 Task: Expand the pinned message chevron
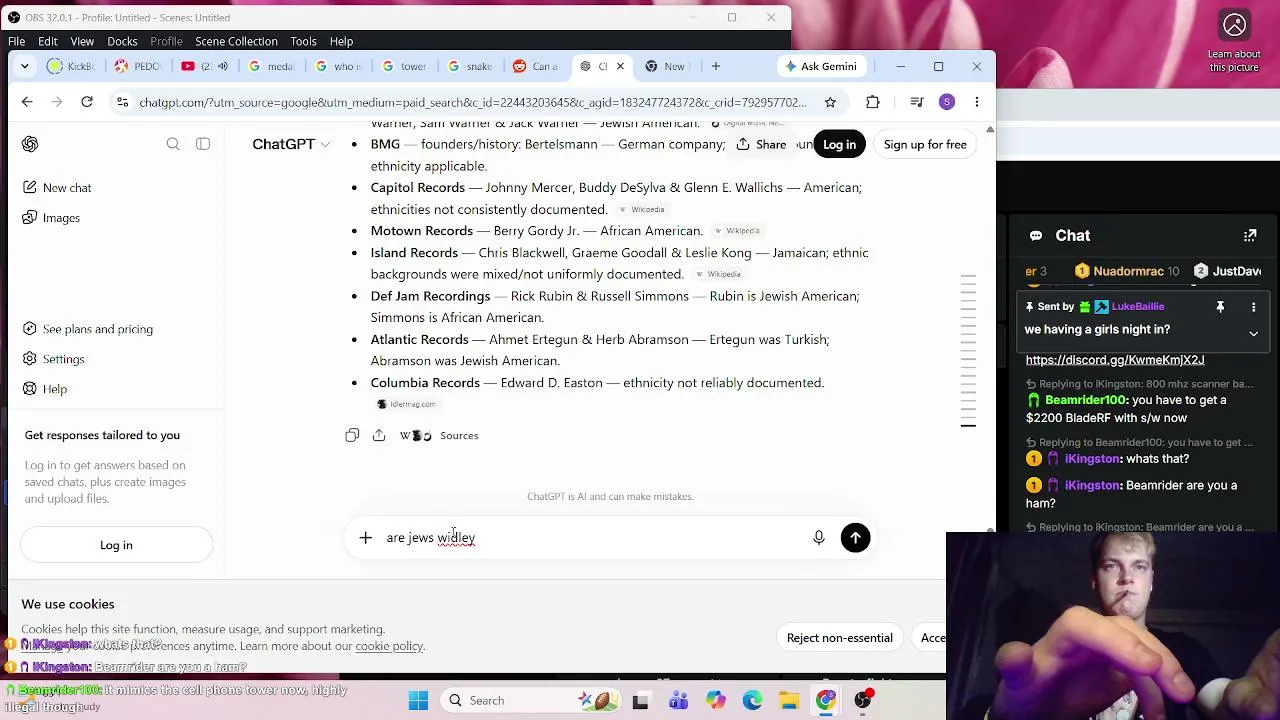[1253, 333]
